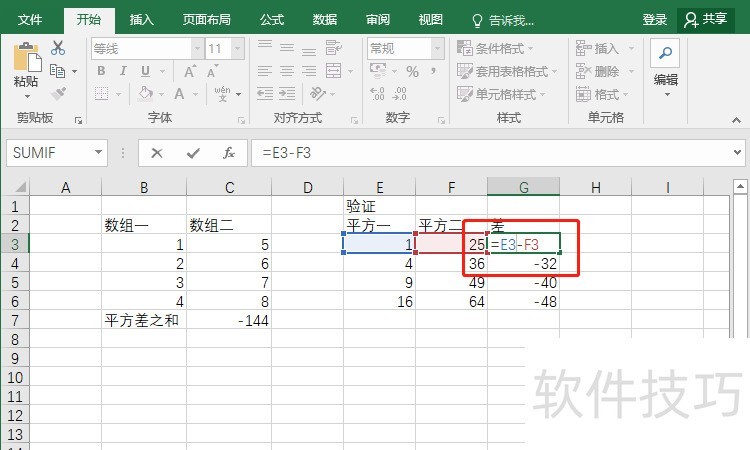Switch to the 视图 tab
750x450 pixels.
tap(430, 20)
